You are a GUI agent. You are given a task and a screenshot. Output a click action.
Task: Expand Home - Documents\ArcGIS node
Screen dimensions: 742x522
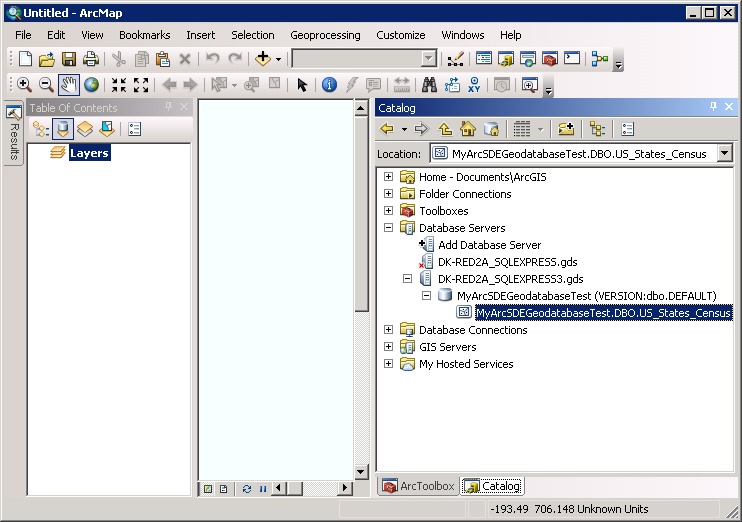[x=389, y=177]
